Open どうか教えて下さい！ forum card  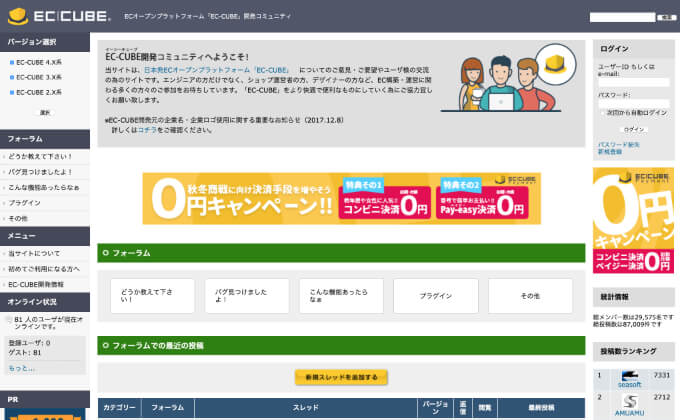pos(152,296)
